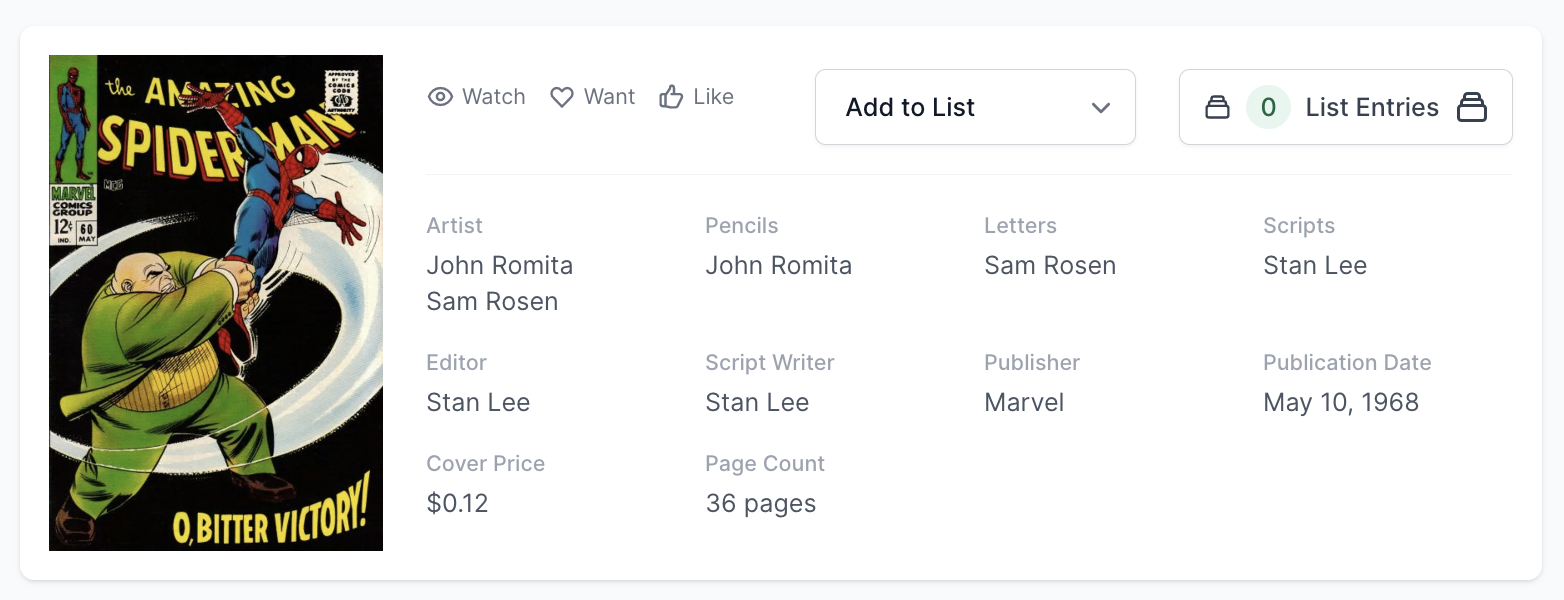Open Stan Lee under Editor
The width and height of the screenshot is (1564, 600).
pyautogui.click(x=478, y=403)
